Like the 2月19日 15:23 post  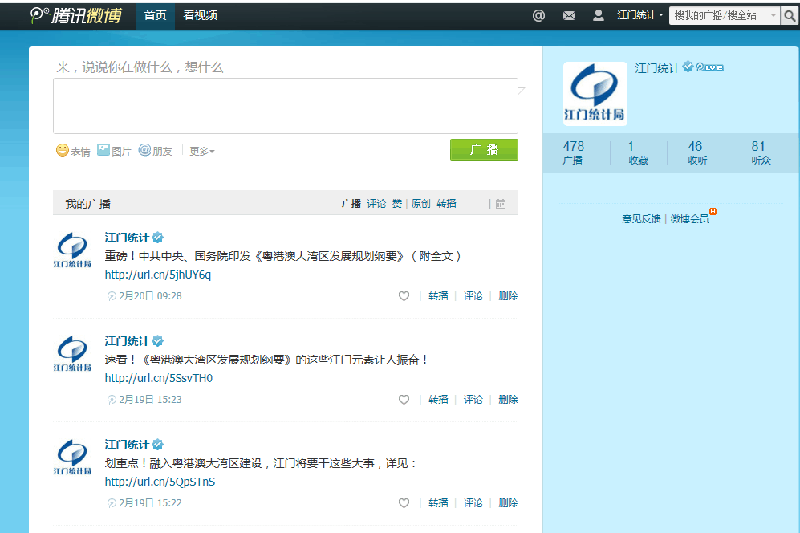click(x=404, y=400)
